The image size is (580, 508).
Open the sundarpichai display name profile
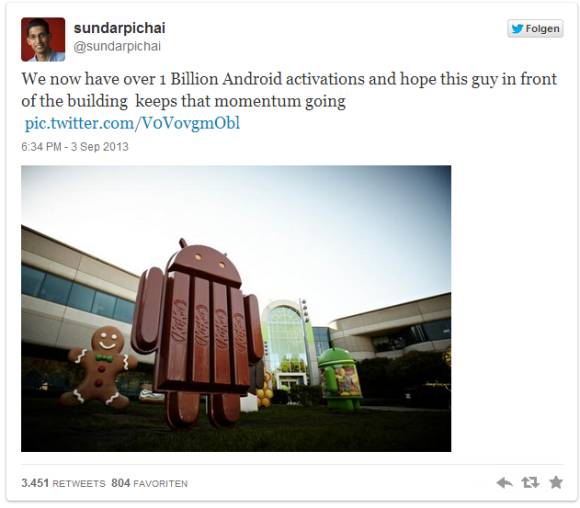pos(119,28)
